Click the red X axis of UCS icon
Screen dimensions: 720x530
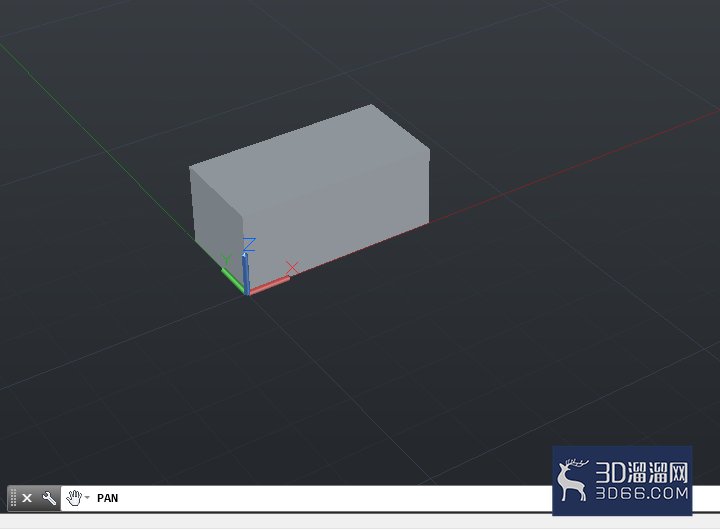click(270, 284)
